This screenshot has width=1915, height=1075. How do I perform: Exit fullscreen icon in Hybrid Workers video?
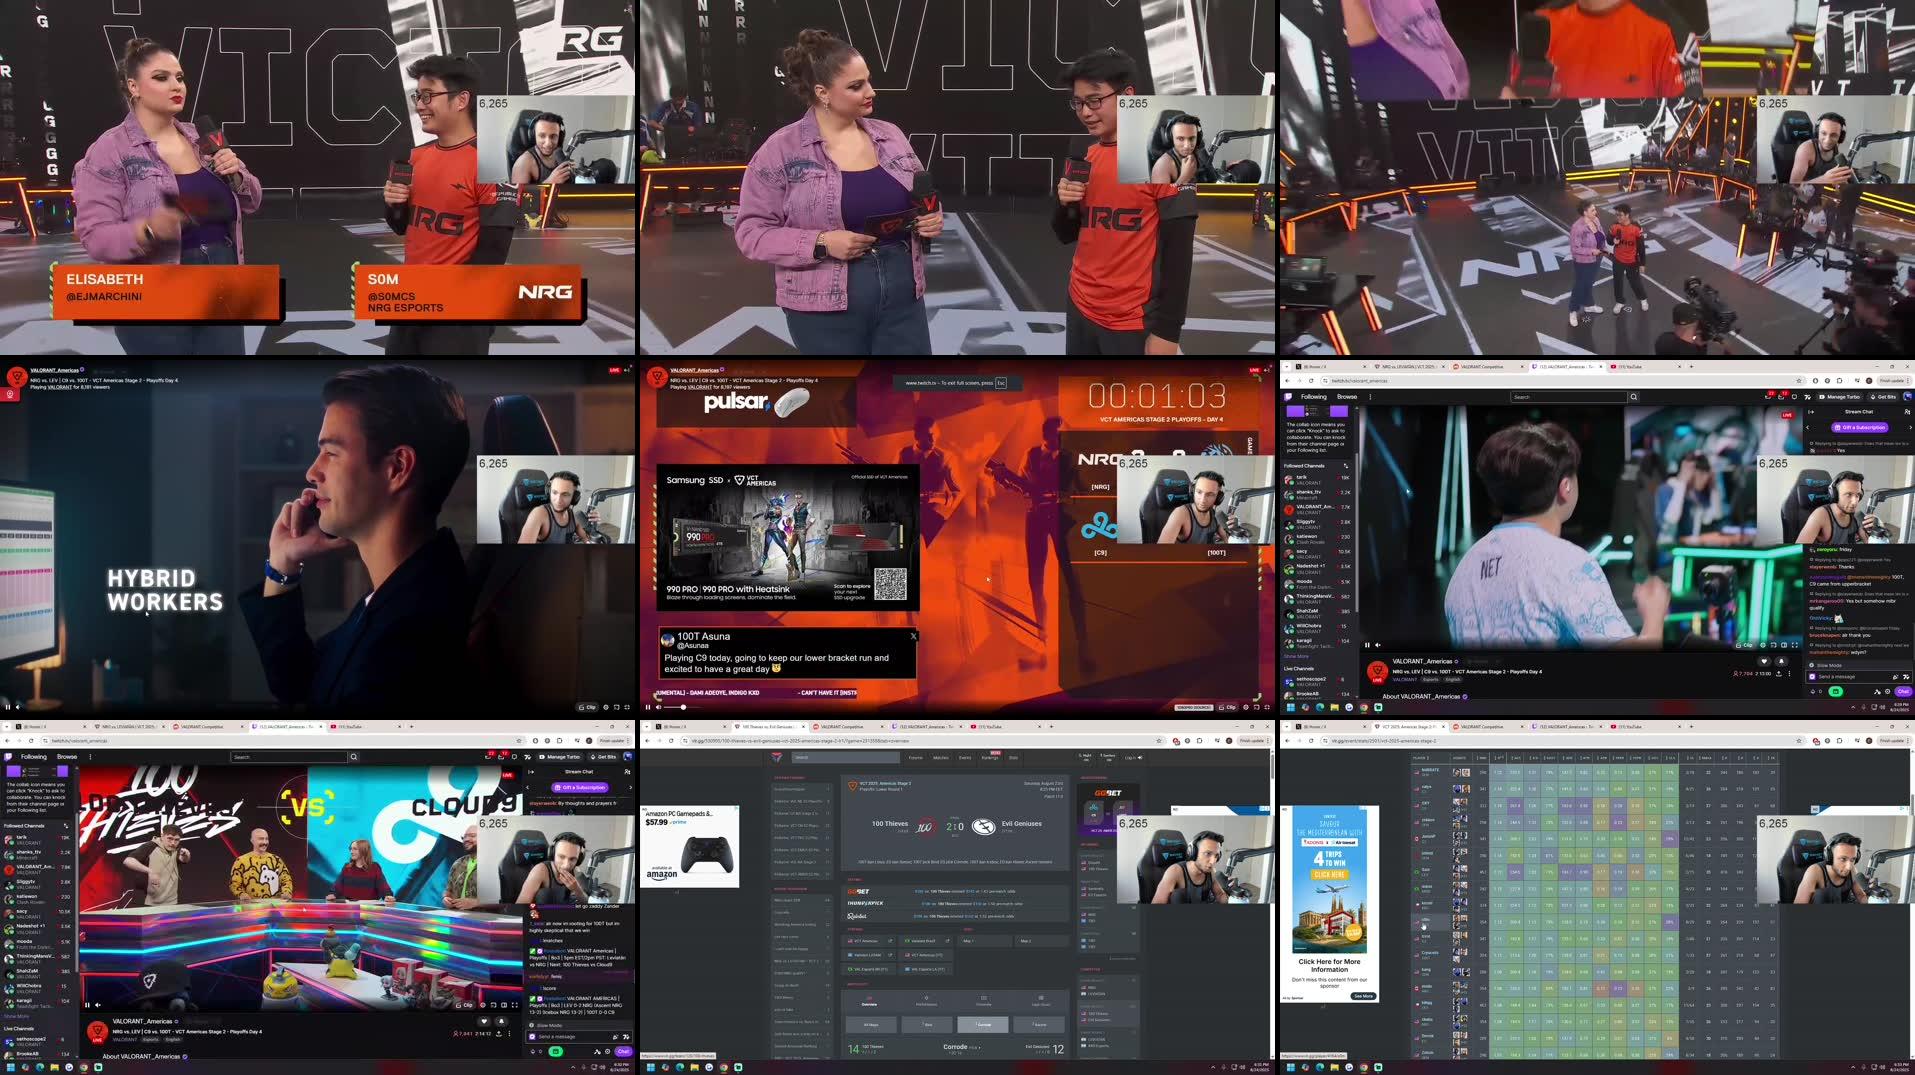(628, 707)
